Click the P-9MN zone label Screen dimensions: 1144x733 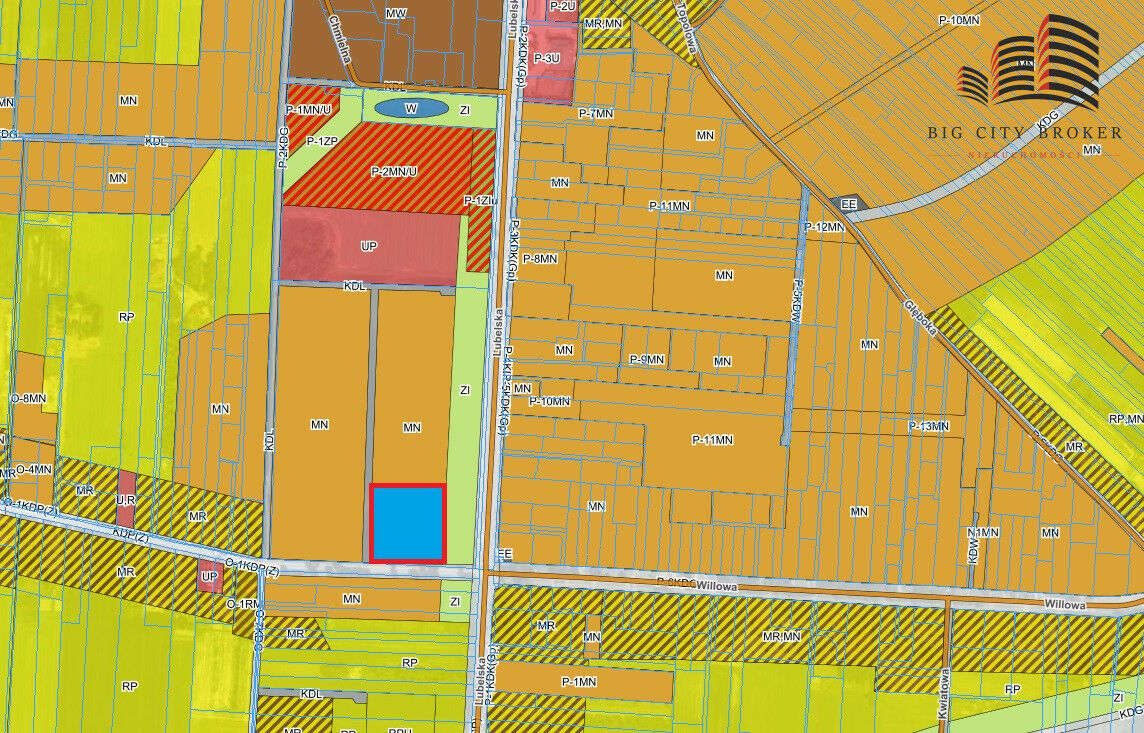(647, 359)
